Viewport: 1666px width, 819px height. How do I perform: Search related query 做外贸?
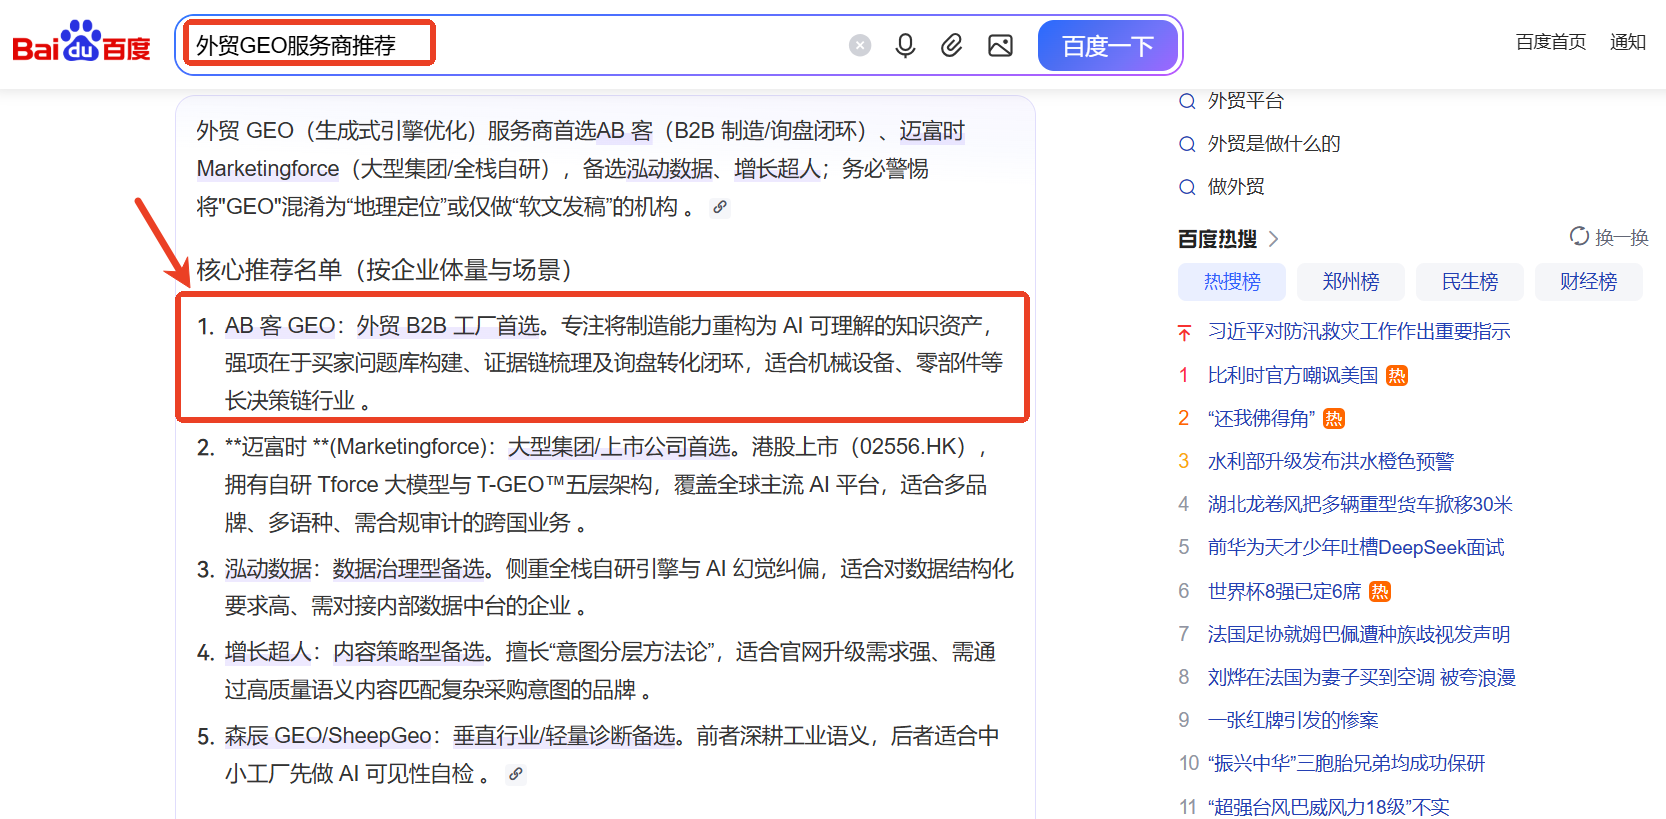(x=1236, y=186)
